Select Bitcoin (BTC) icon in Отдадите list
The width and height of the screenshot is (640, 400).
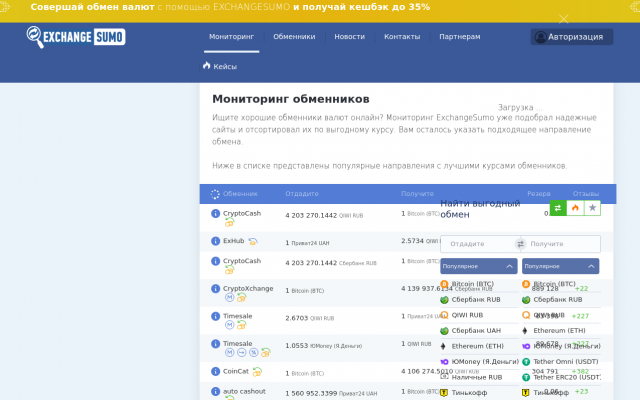(x=444, y=284)
